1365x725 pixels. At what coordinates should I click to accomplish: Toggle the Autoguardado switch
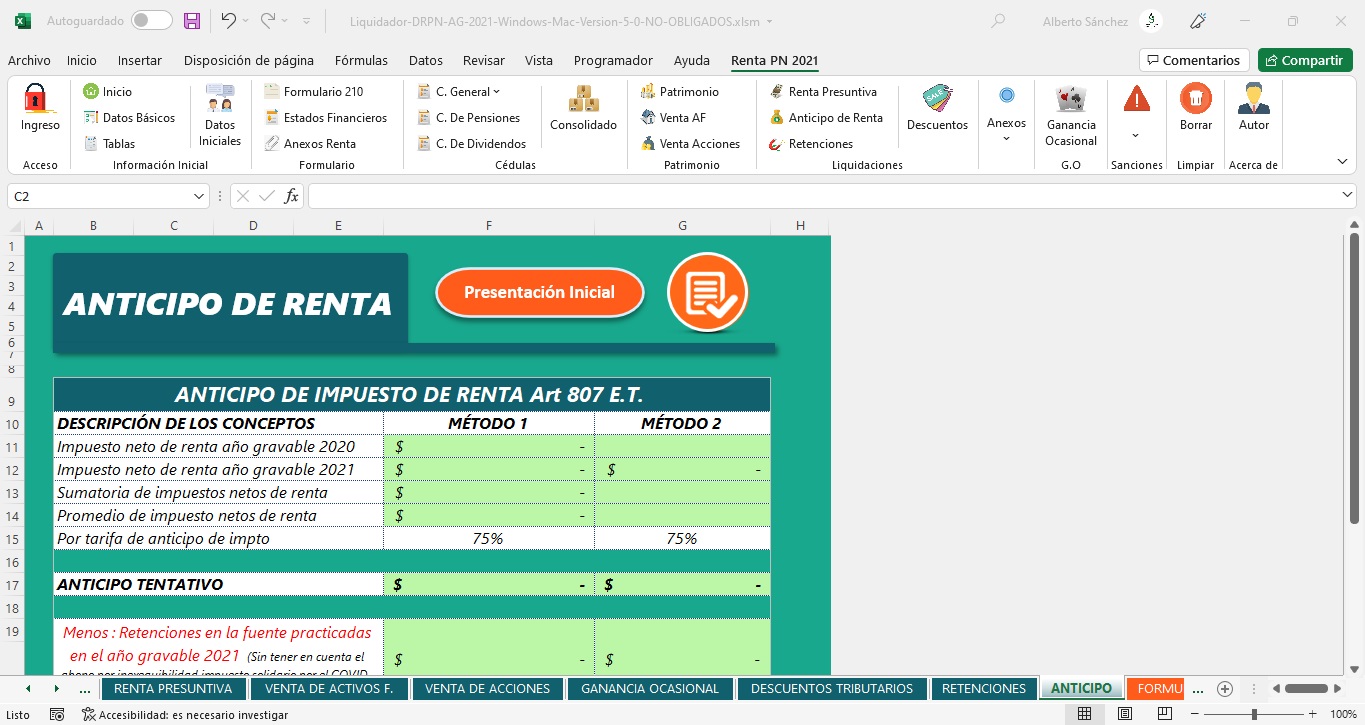[151, 20]
